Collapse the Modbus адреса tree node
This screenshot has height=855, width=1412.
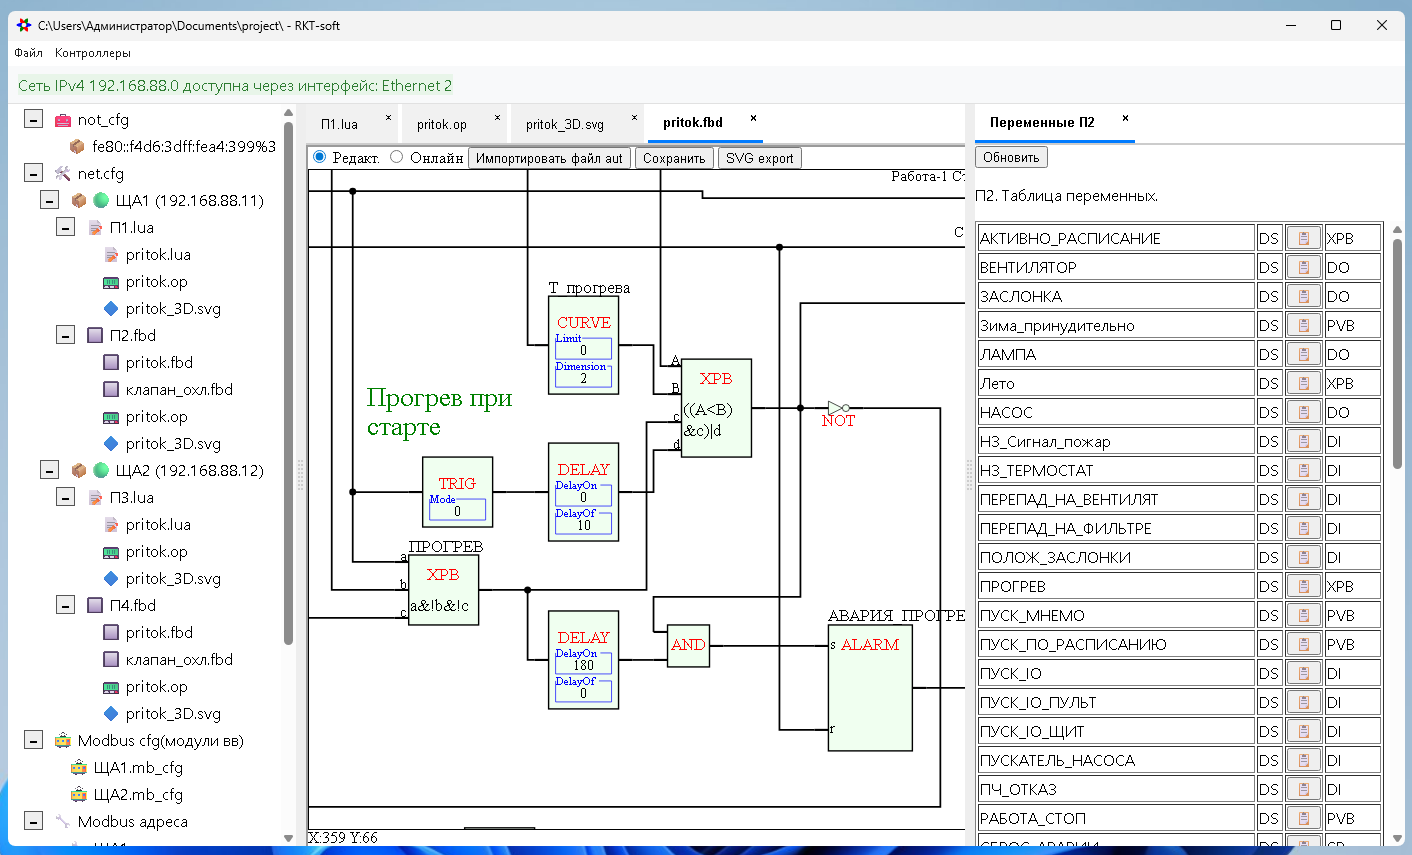(33, 822)
